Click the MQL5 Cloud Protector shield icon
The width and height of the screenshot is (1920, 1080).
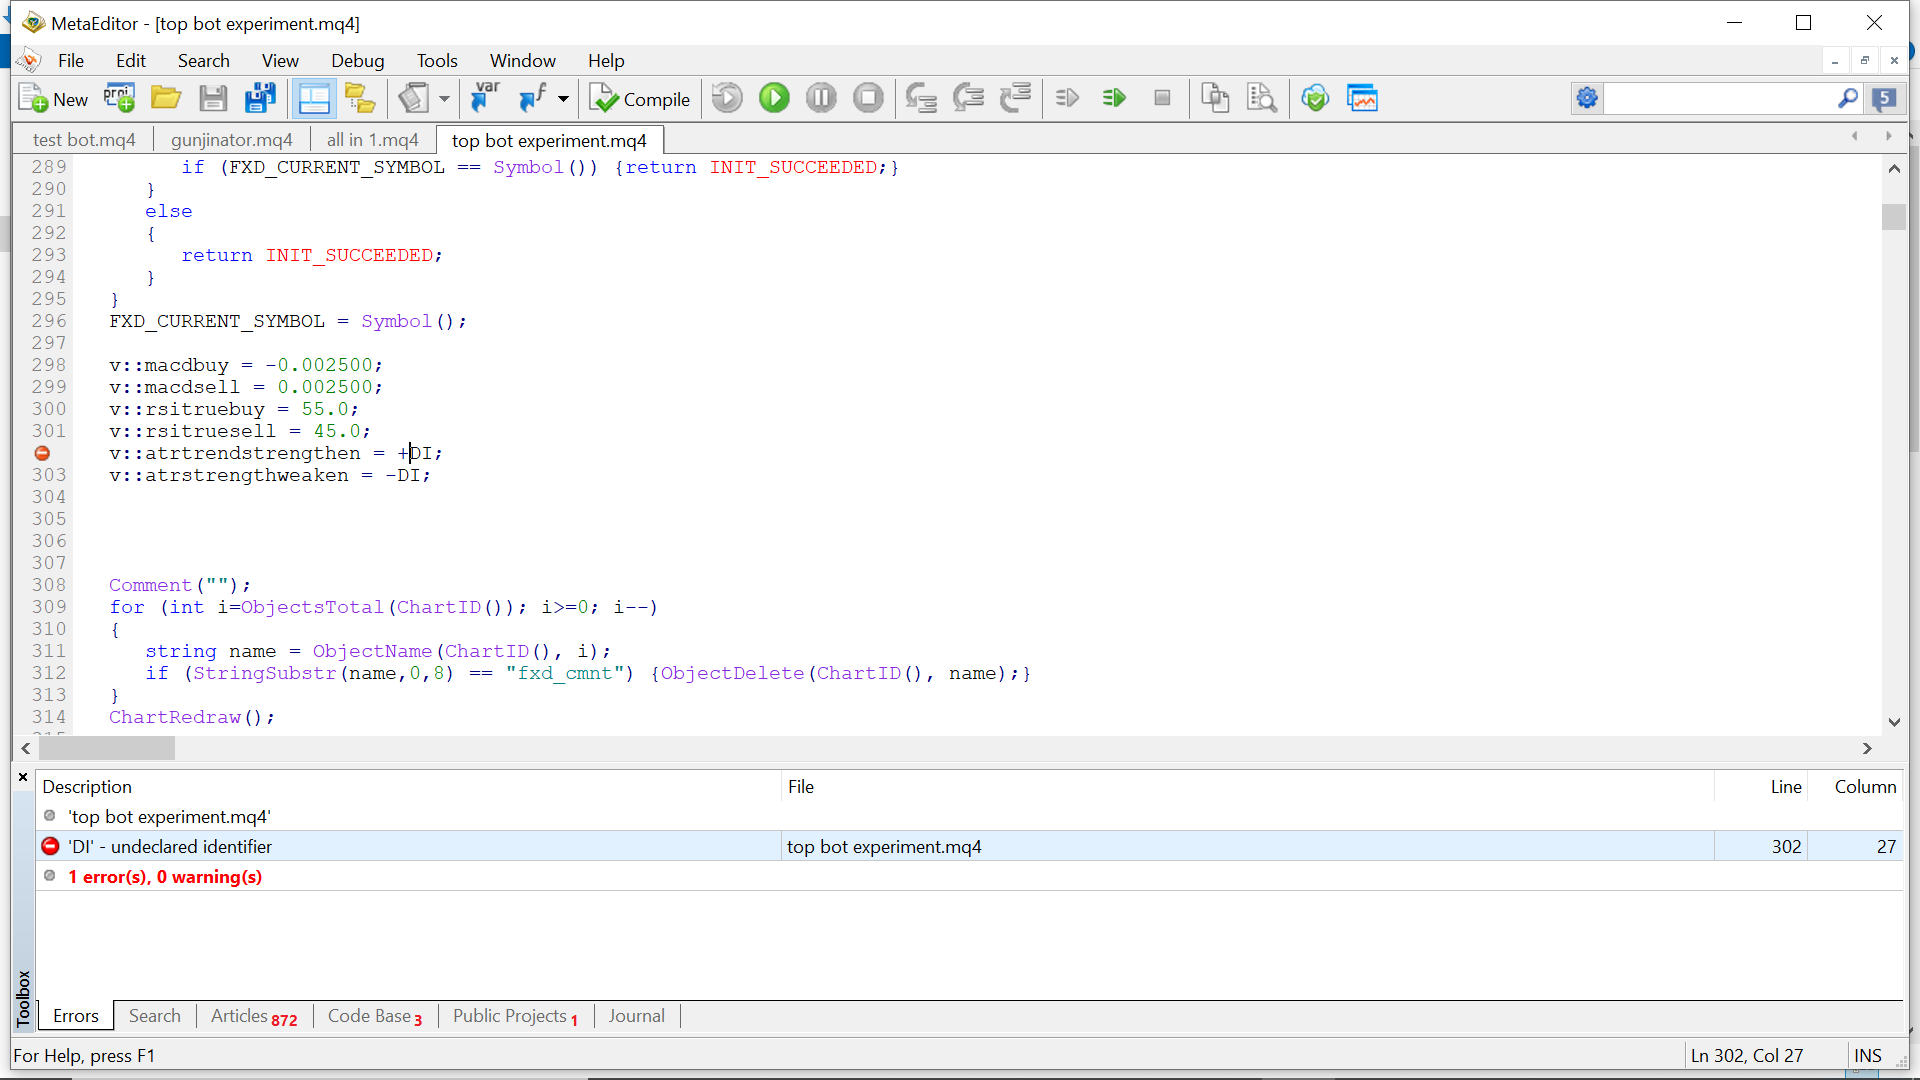click(x=1315, y=99)
